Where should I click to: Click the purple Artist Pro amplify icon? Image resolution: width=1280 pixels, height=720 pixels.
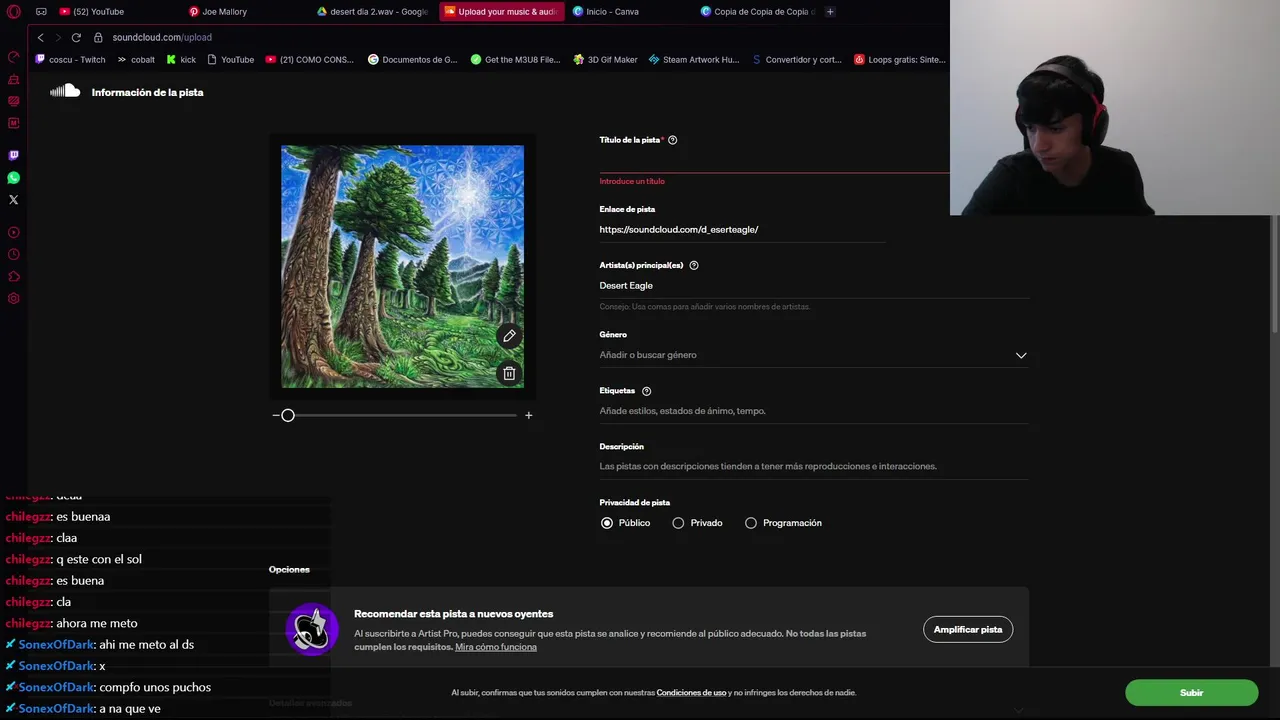312,629
